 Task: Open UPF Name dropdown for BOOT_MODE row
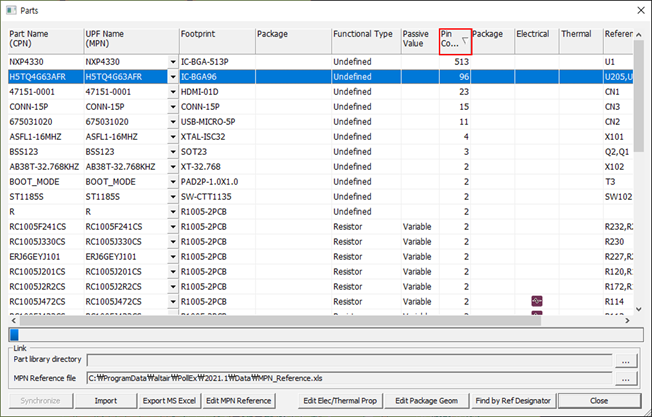pos(173,181)
